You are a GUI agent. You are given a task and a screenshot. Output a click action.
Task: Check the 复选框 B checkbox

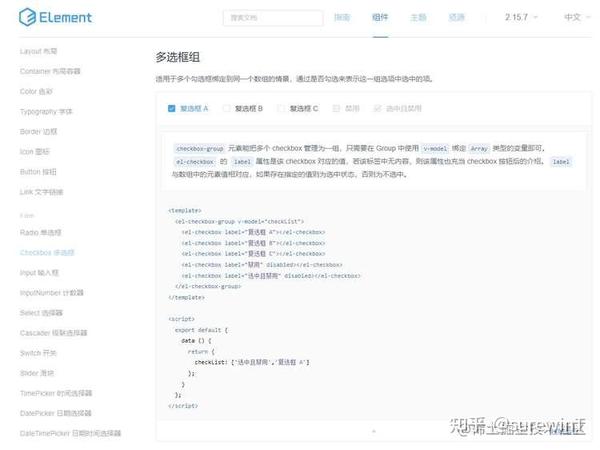pyautogui.click(x=243, y=109)
